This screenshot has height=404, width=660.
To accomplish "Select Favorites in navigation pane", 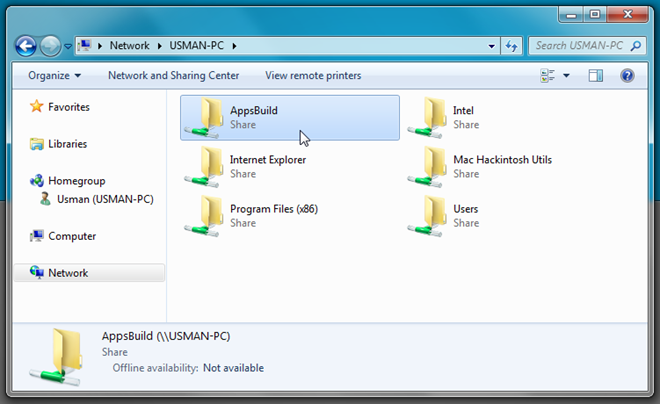I will [x=69, y=107].
